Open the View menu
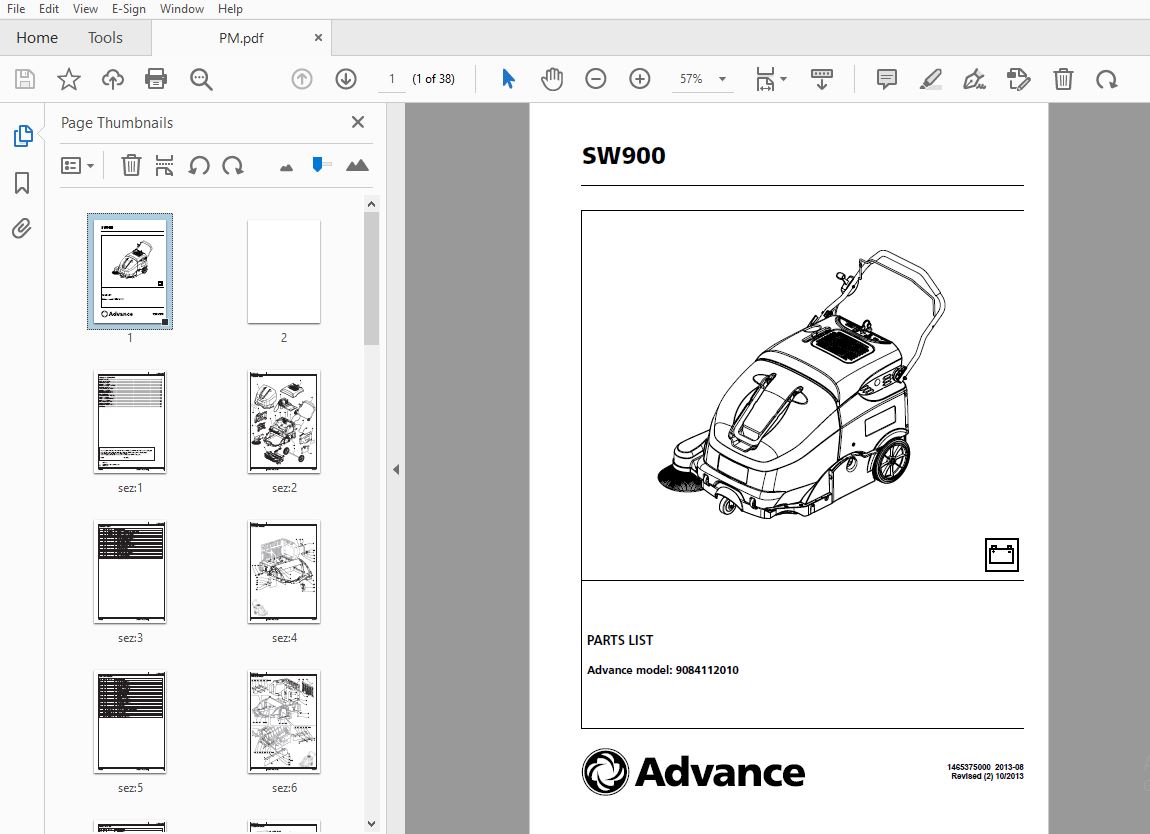 click(85, 9)
